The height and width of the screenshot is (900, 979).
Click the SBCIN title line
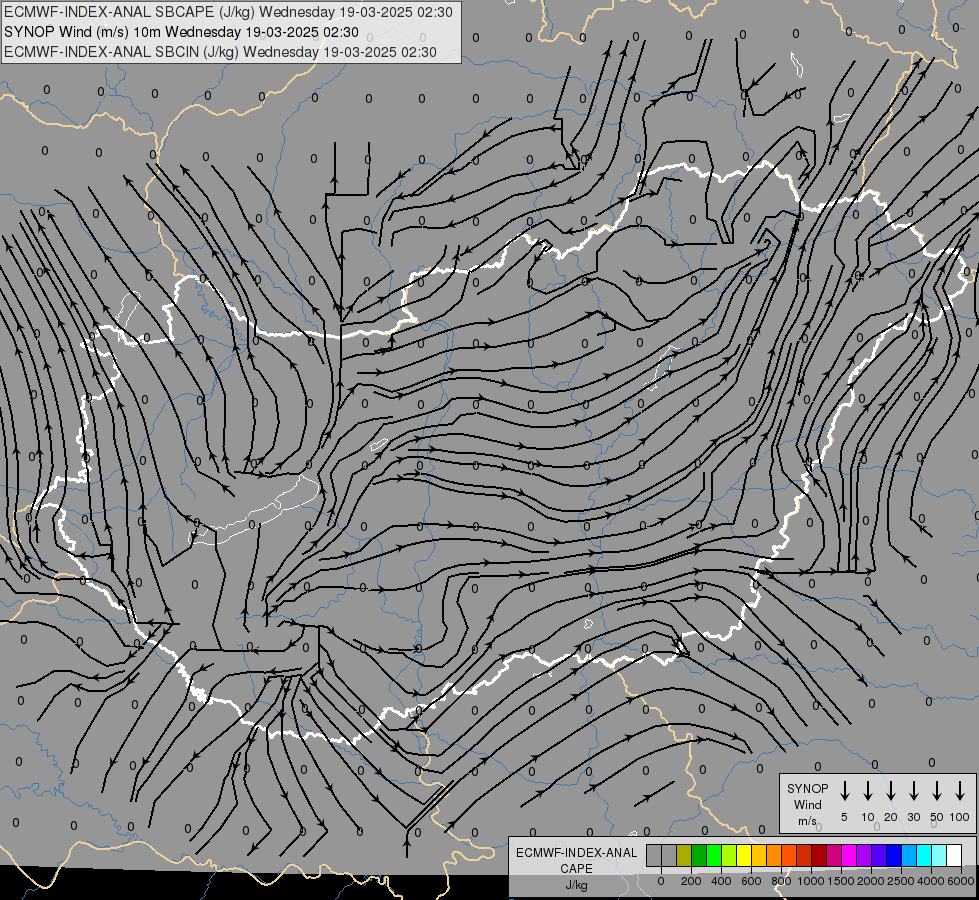[220, 52]
